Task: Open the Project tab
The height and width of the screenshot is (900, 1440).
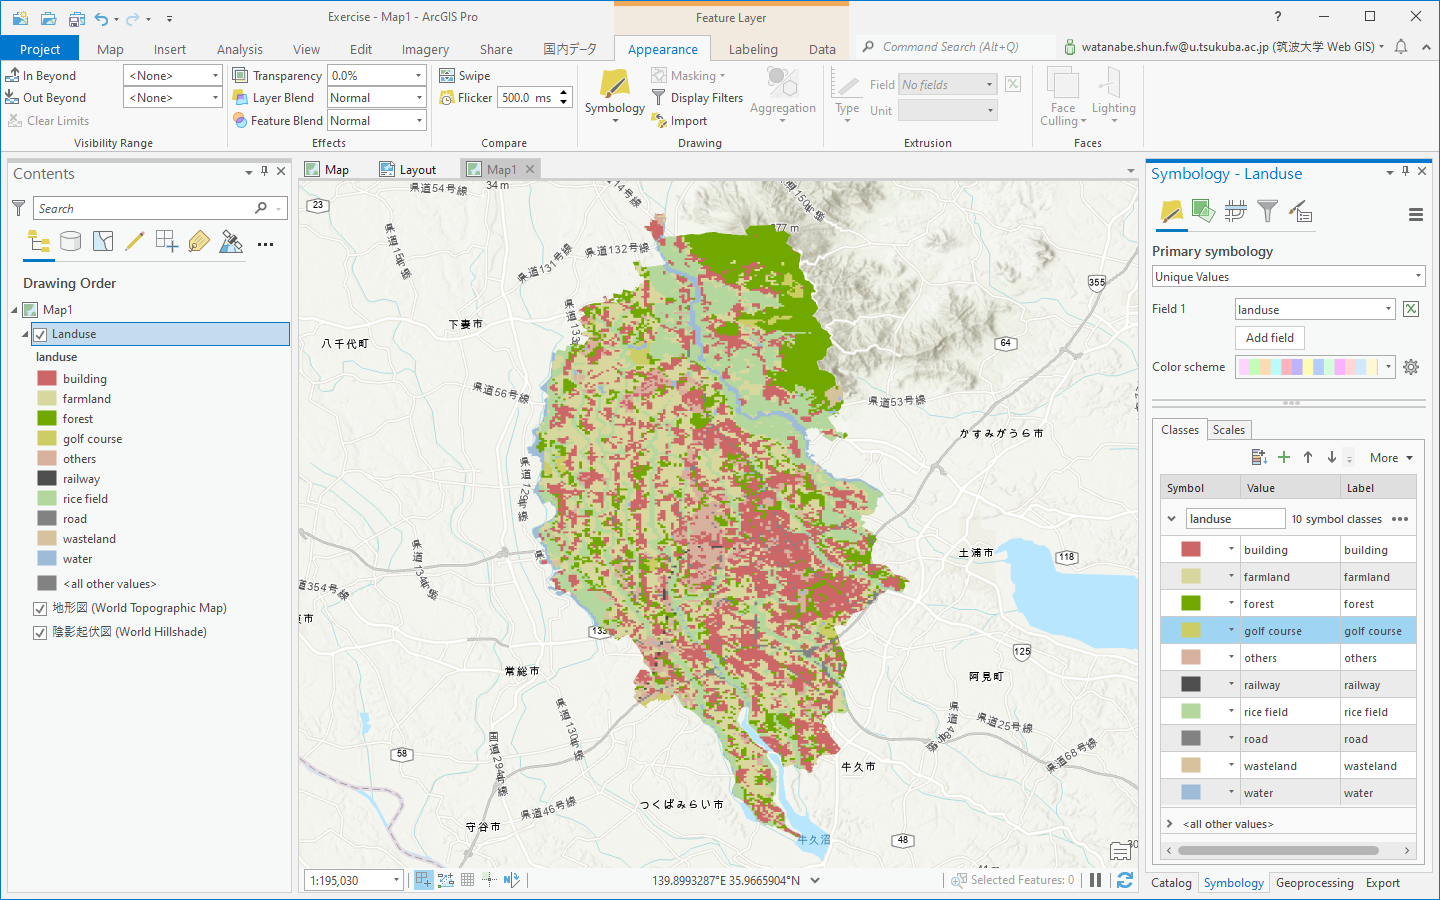Action: coord(40,49)
